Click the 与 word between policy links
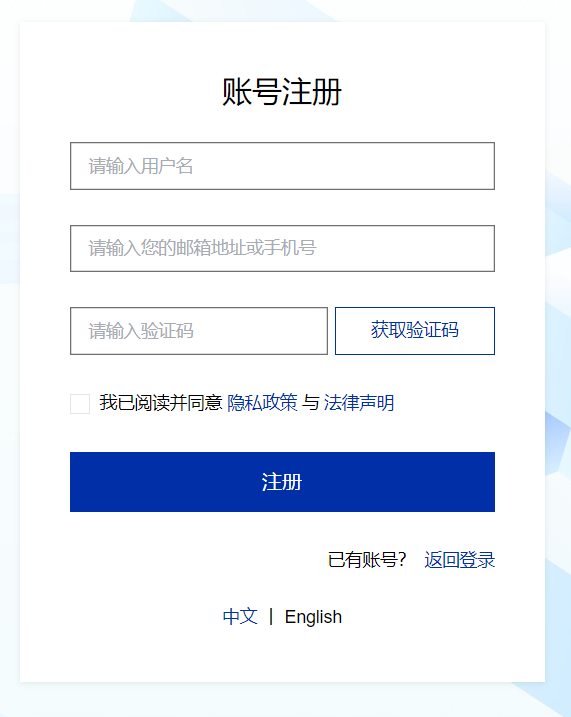The image size is (571, 717). point(311,403)
